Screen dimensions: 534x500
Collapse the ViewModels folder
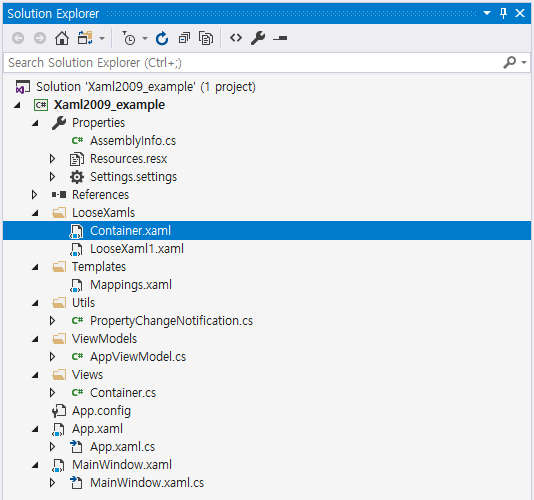coord(35,340)
